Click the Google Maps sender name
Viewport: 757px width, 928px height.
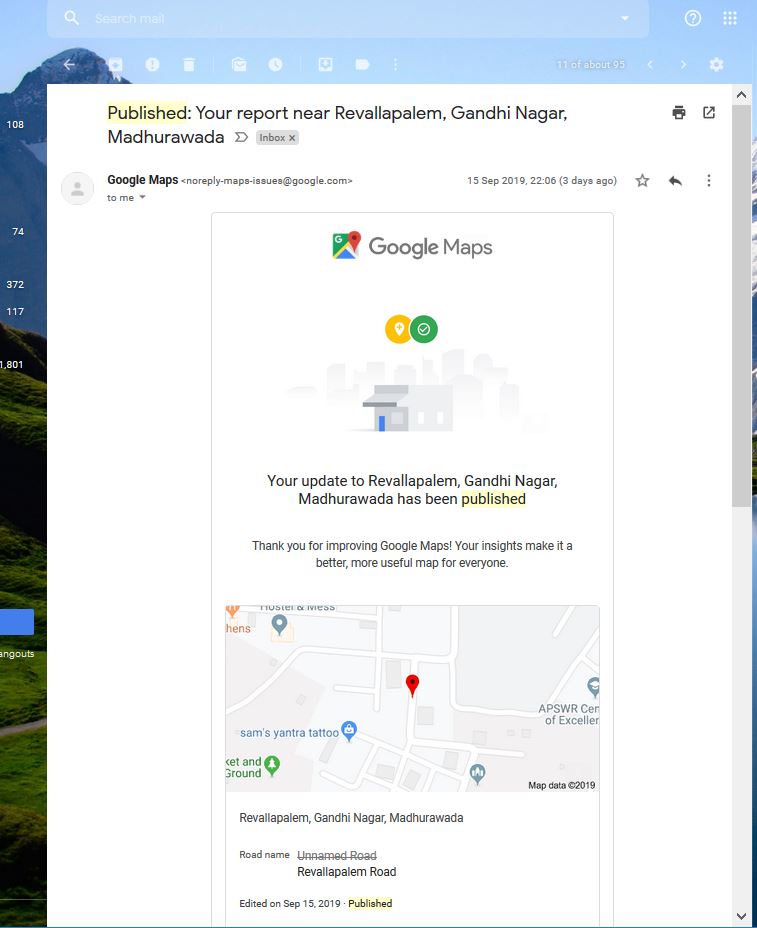click(x=143, y=180)
